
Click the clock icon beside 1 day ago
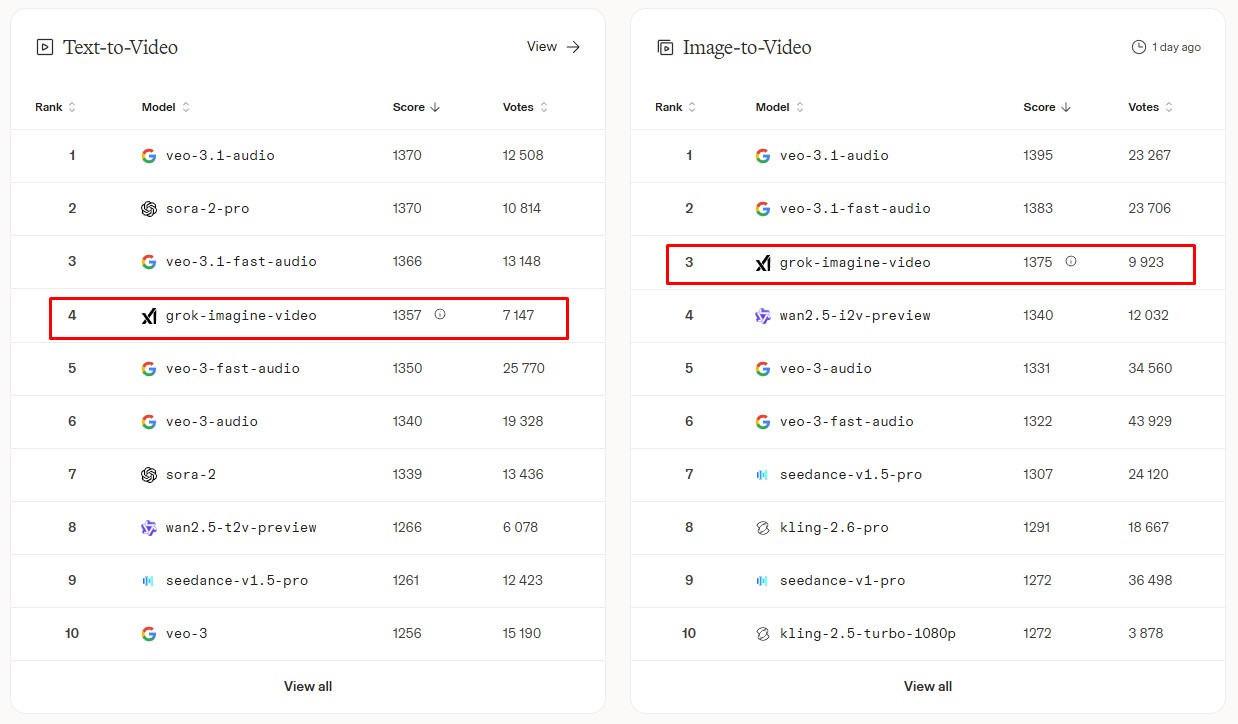coord(1138,47)
